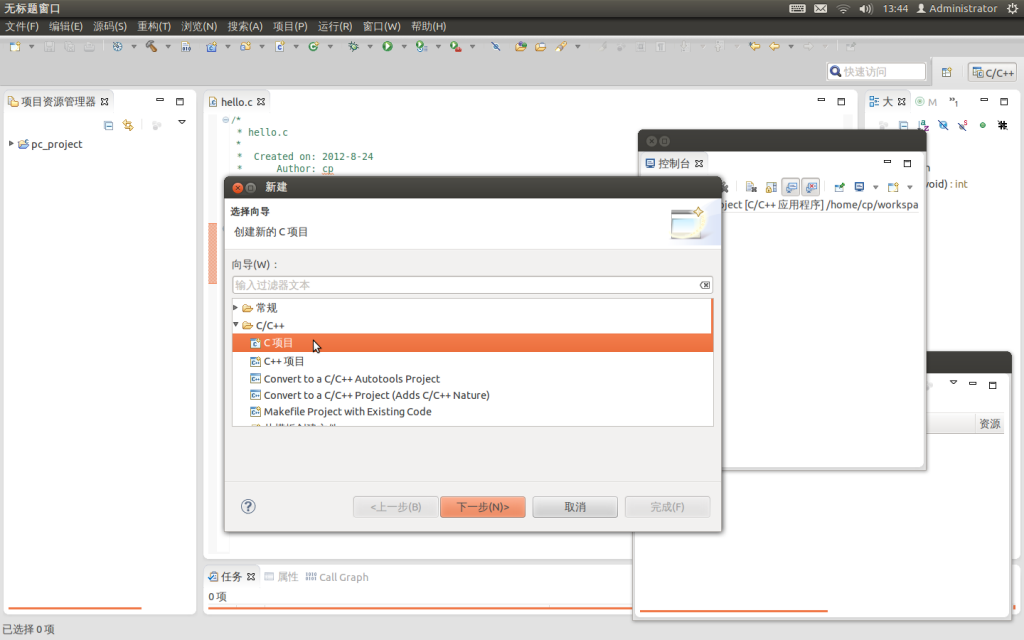
Task: Click inside the 输入过滤器文本 filter field
Action: [x=460, y=284]
